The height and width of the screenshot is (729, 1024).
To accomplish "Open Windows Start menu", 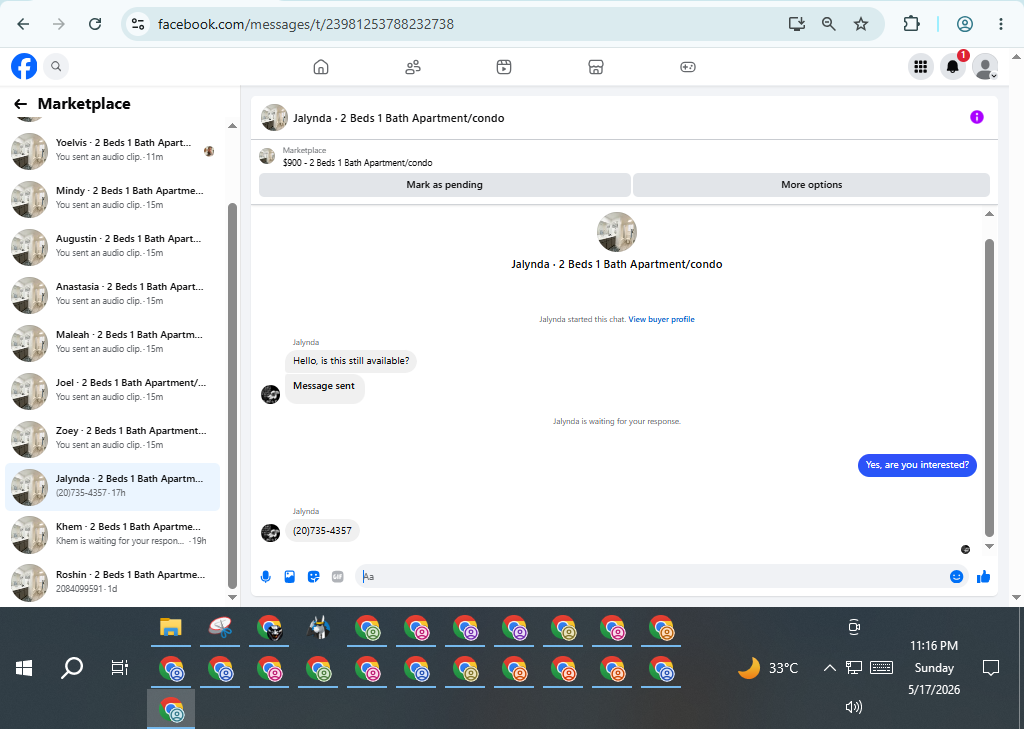I will [24, 668].
